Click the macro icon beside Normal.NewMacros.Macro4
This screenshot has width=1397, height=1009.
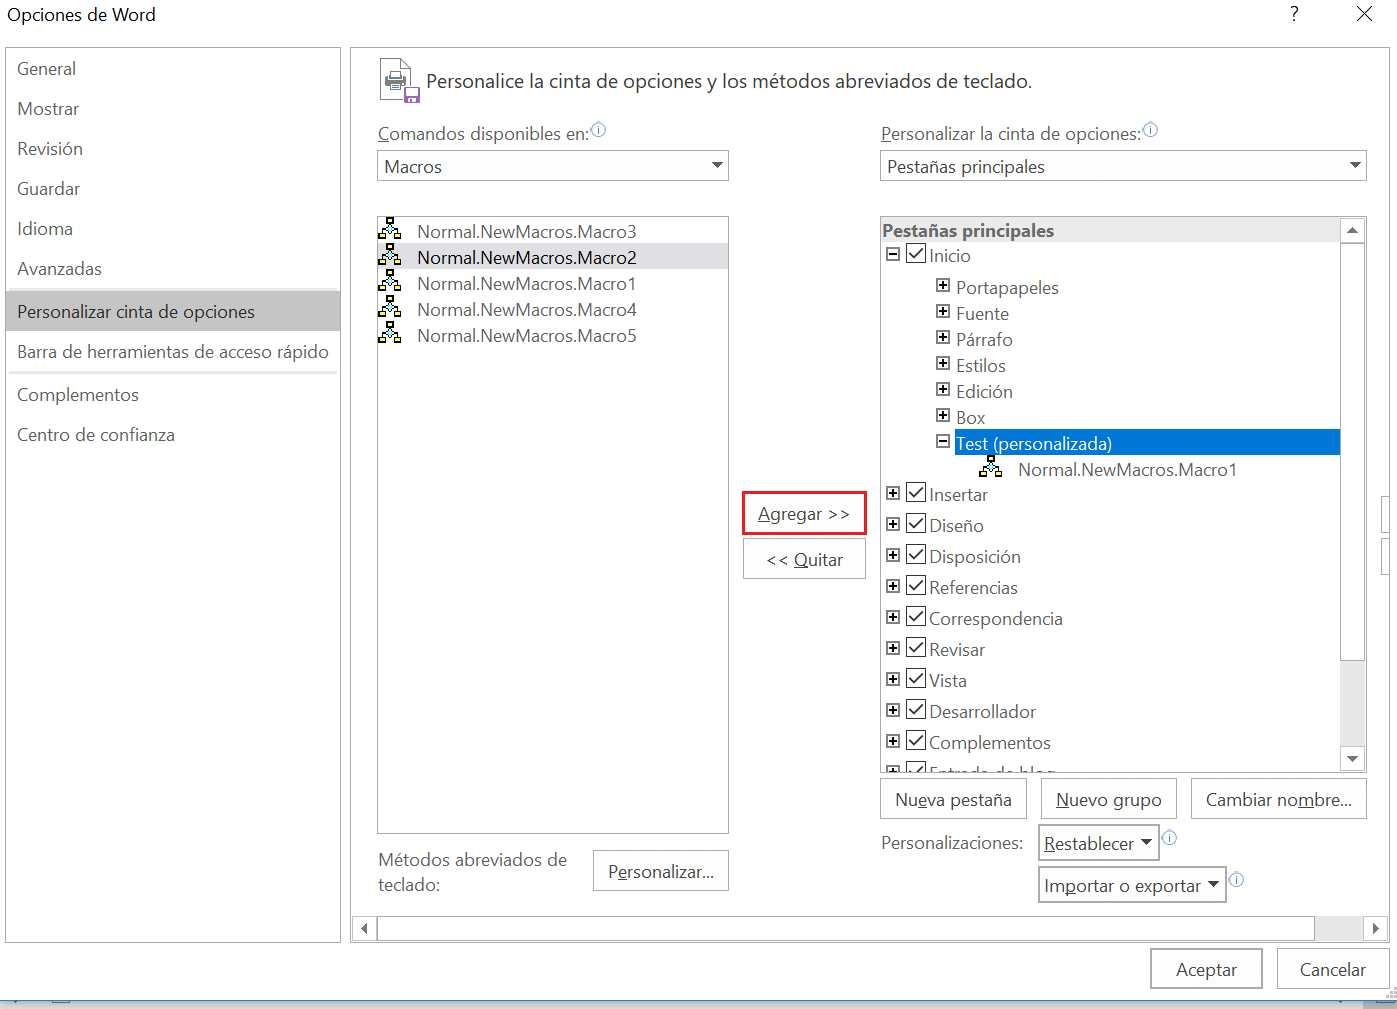[390, 308]
